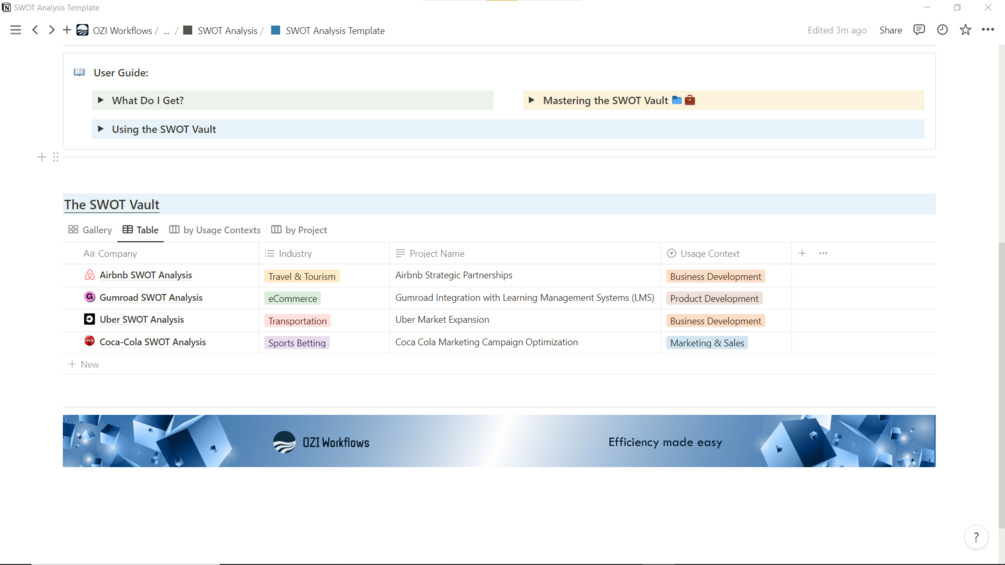Viewport: 1005px width, 565px height.
Task: Open page history clock icon
Action: (x=942, y=30)
